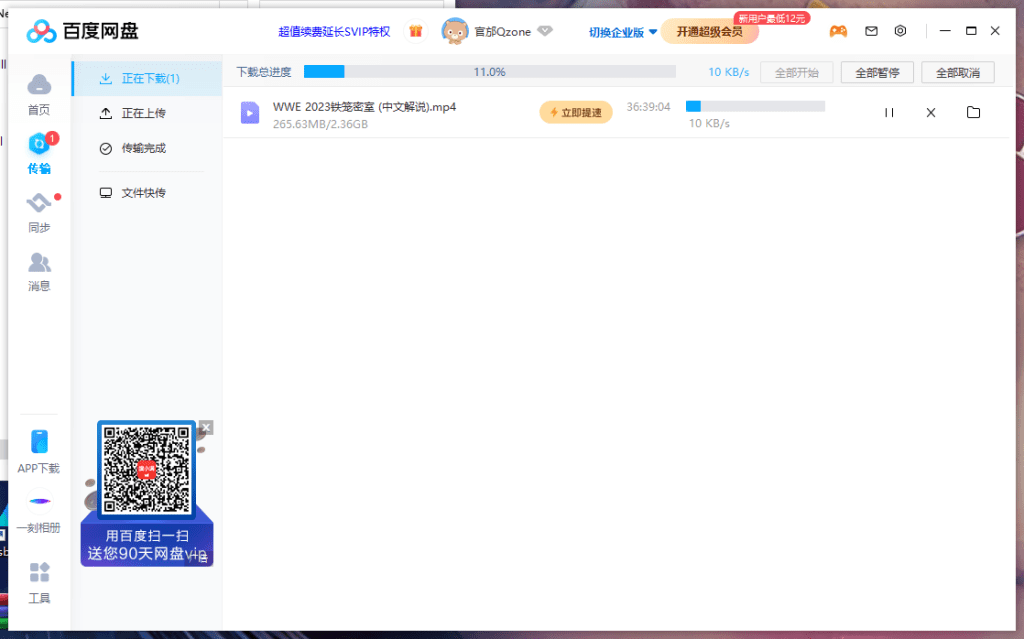Open the mail envelope icon in title bar
1024x639 pixels.
(x=871, y=31)
